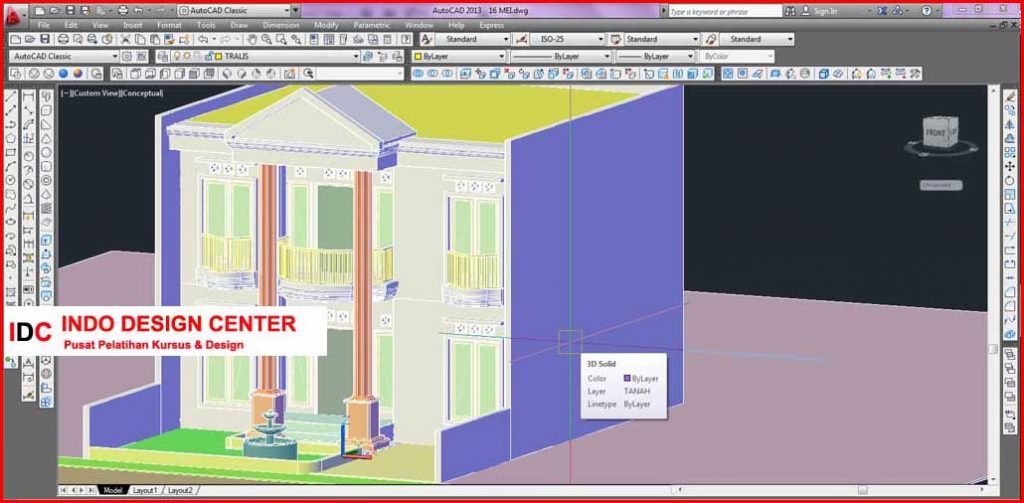Open the ISO-25 dimension style dropdown

[x=601, y=39]
